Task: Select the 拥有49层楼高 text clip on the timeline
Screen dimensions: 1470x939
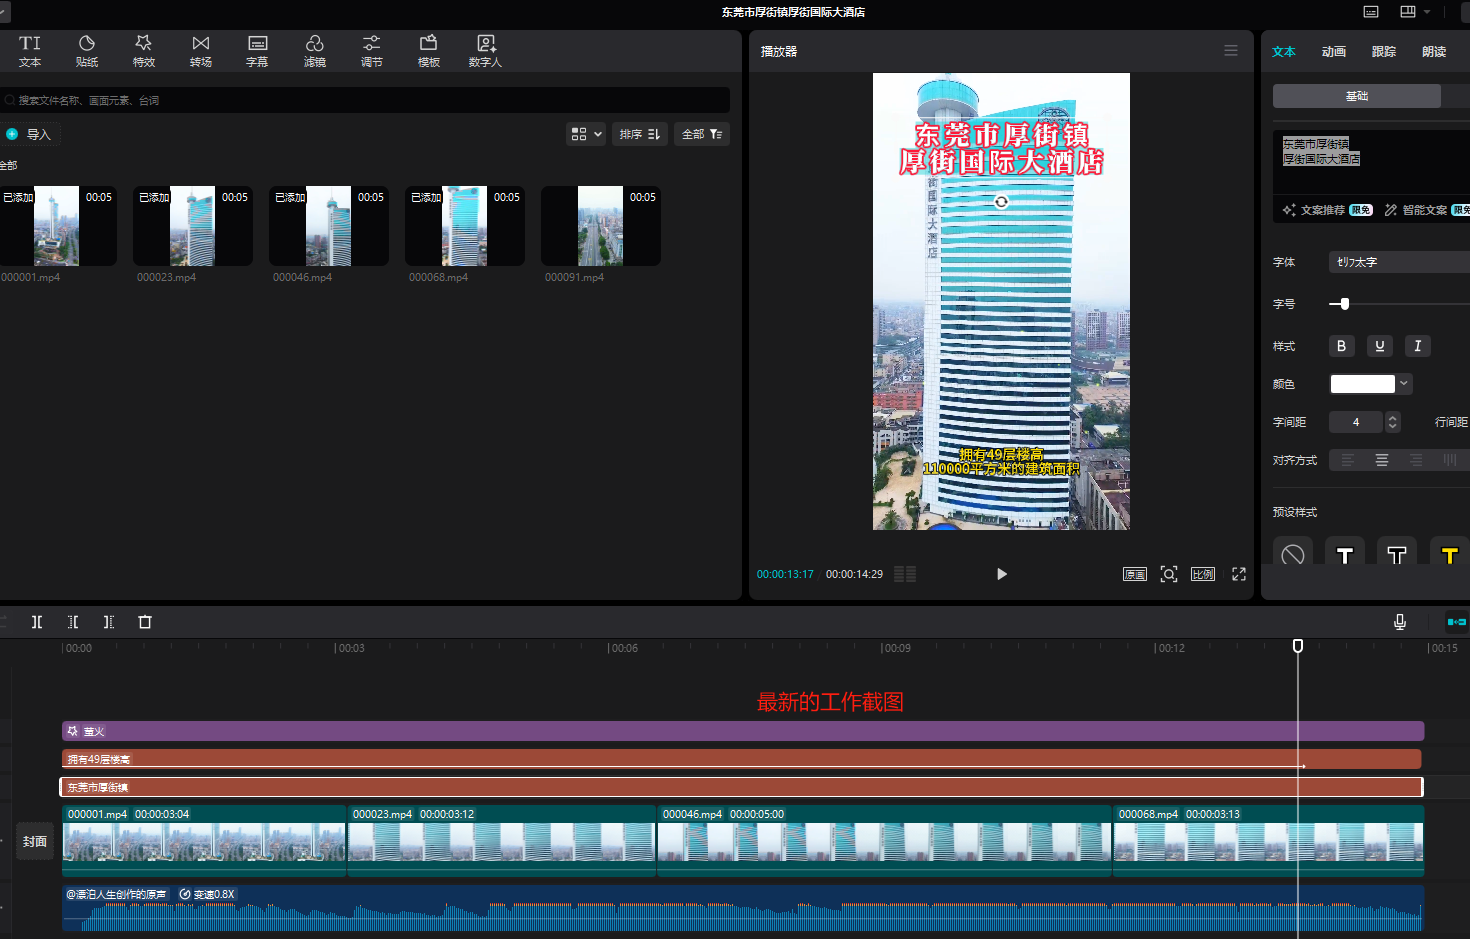Action: (742, 759)
